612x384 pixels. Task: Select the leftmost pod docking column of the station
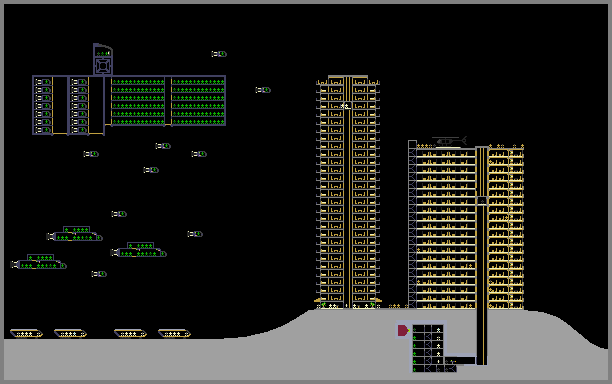(x=43, y=105)
